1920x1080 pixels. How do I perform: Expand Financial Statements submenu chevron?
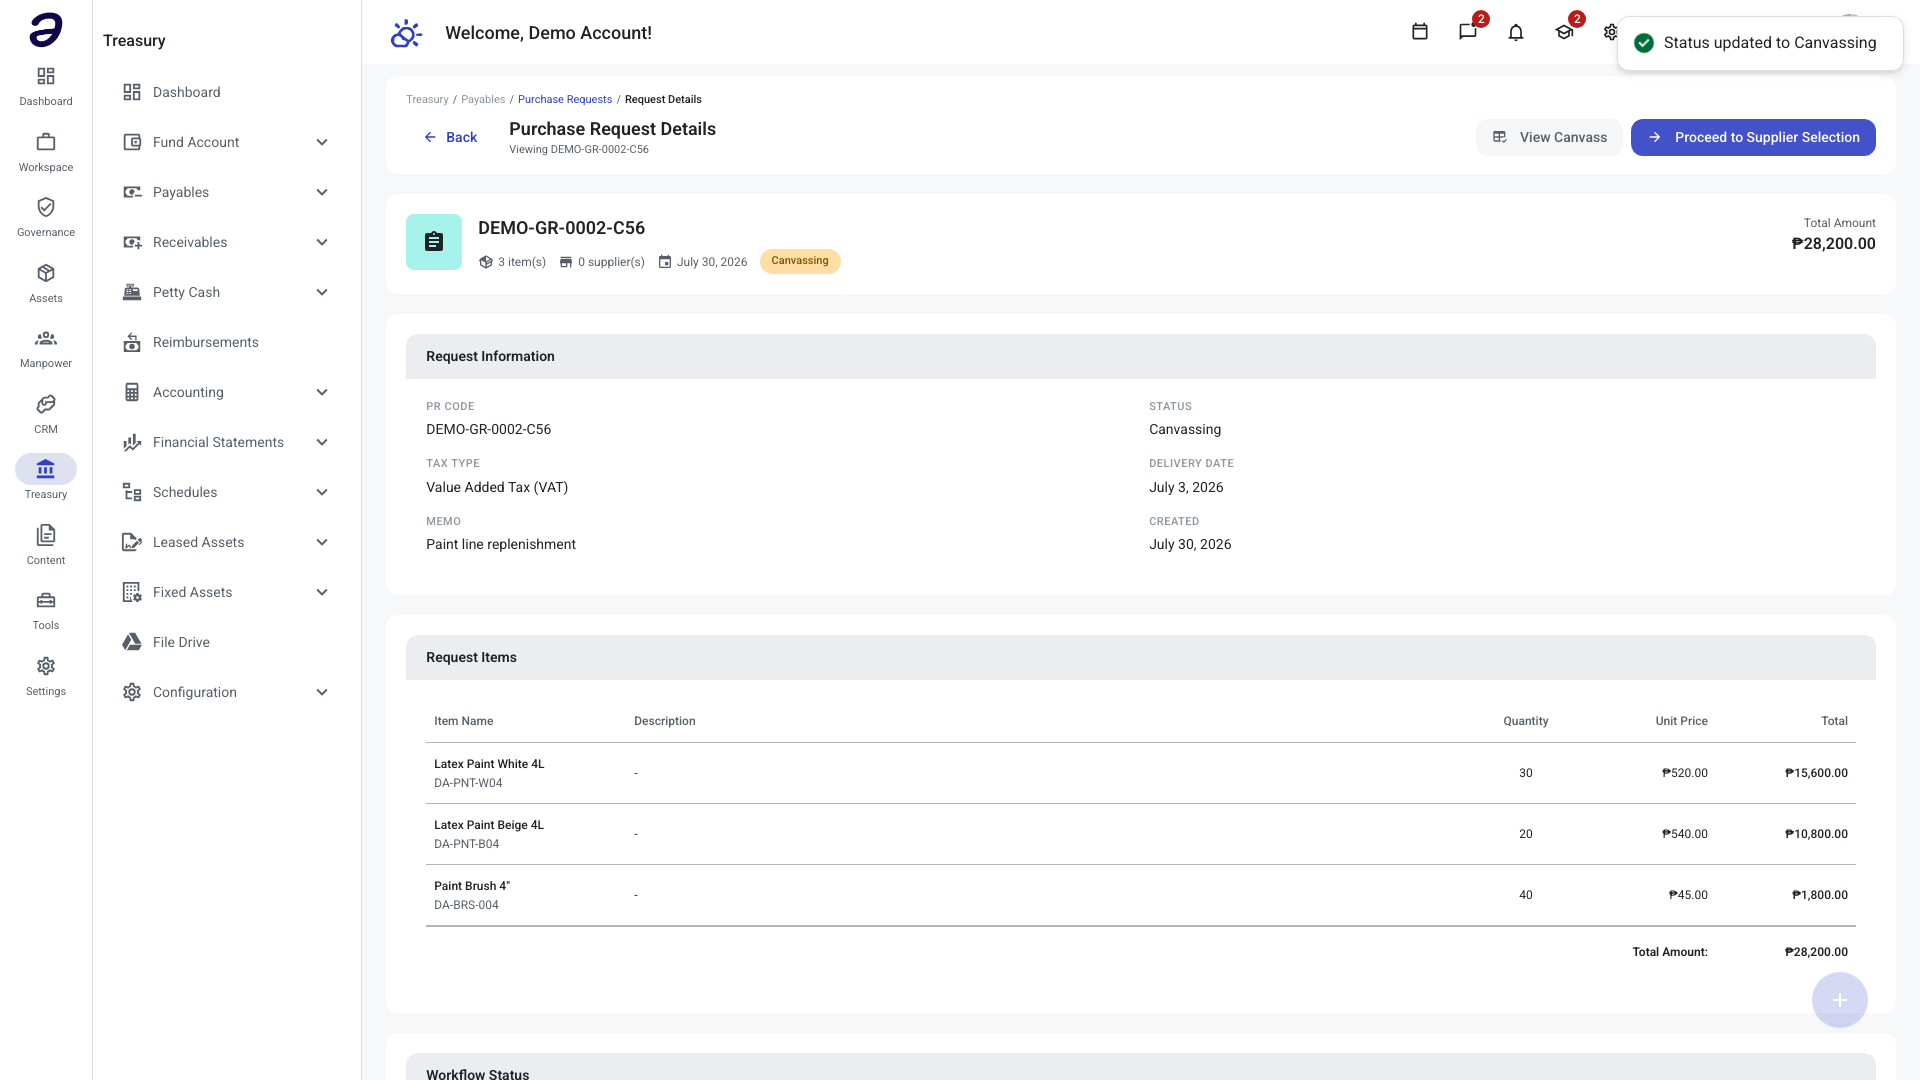[322, 442]
